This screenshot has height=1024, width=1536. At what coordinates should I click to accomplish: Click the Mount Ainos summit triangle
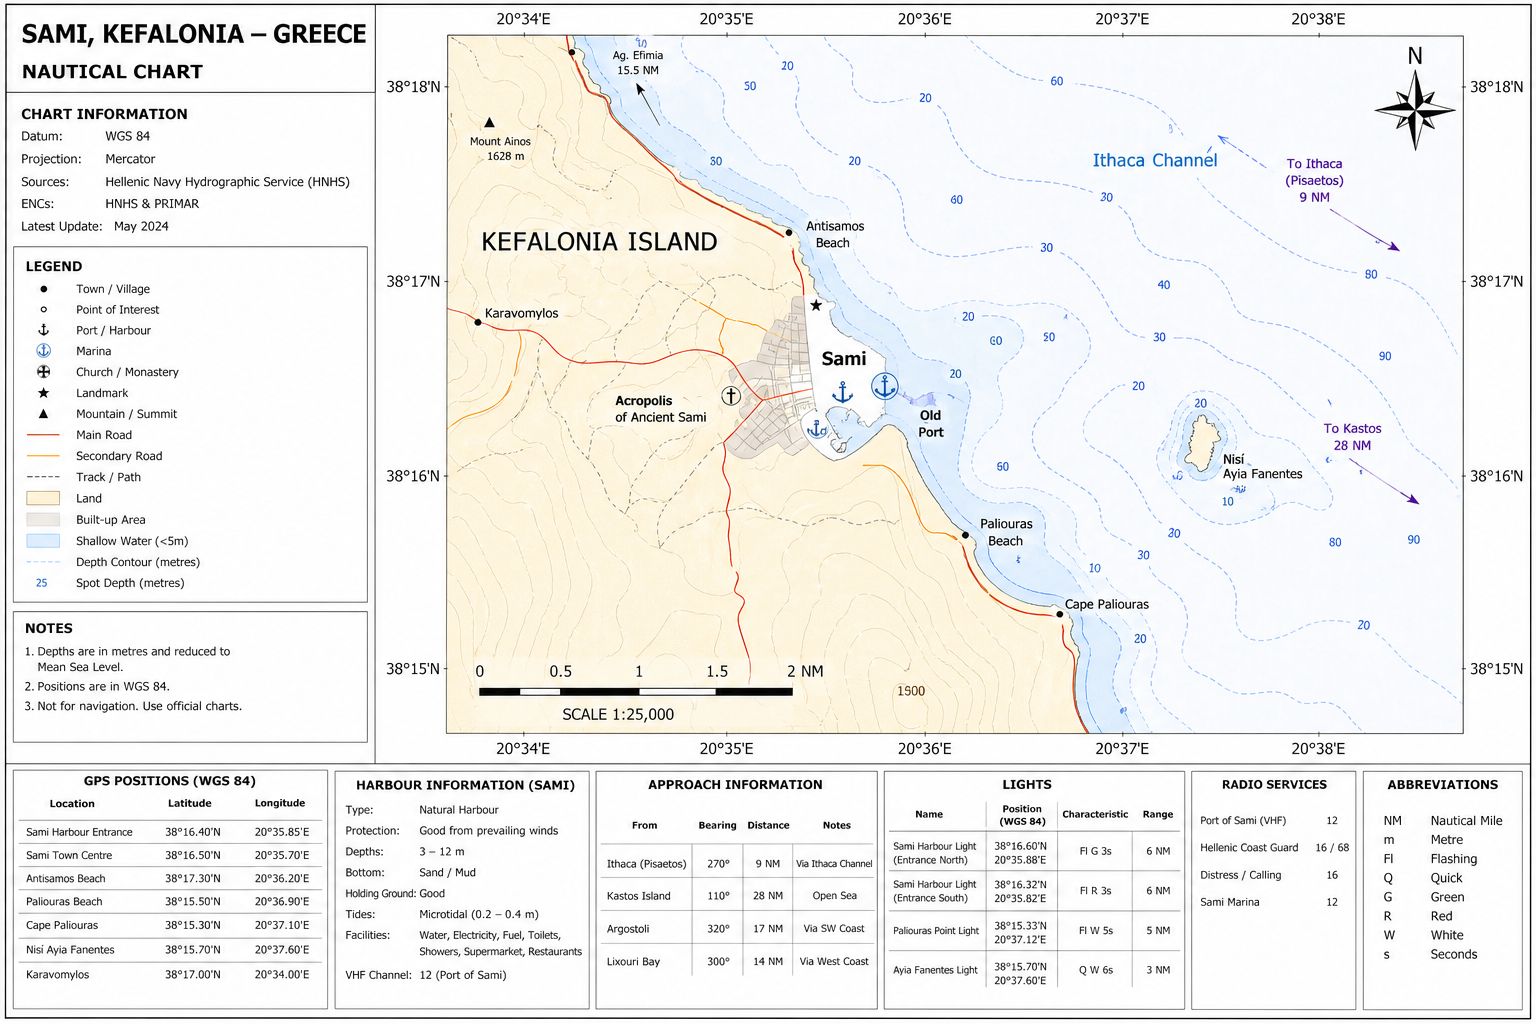[x=489, y=122]
